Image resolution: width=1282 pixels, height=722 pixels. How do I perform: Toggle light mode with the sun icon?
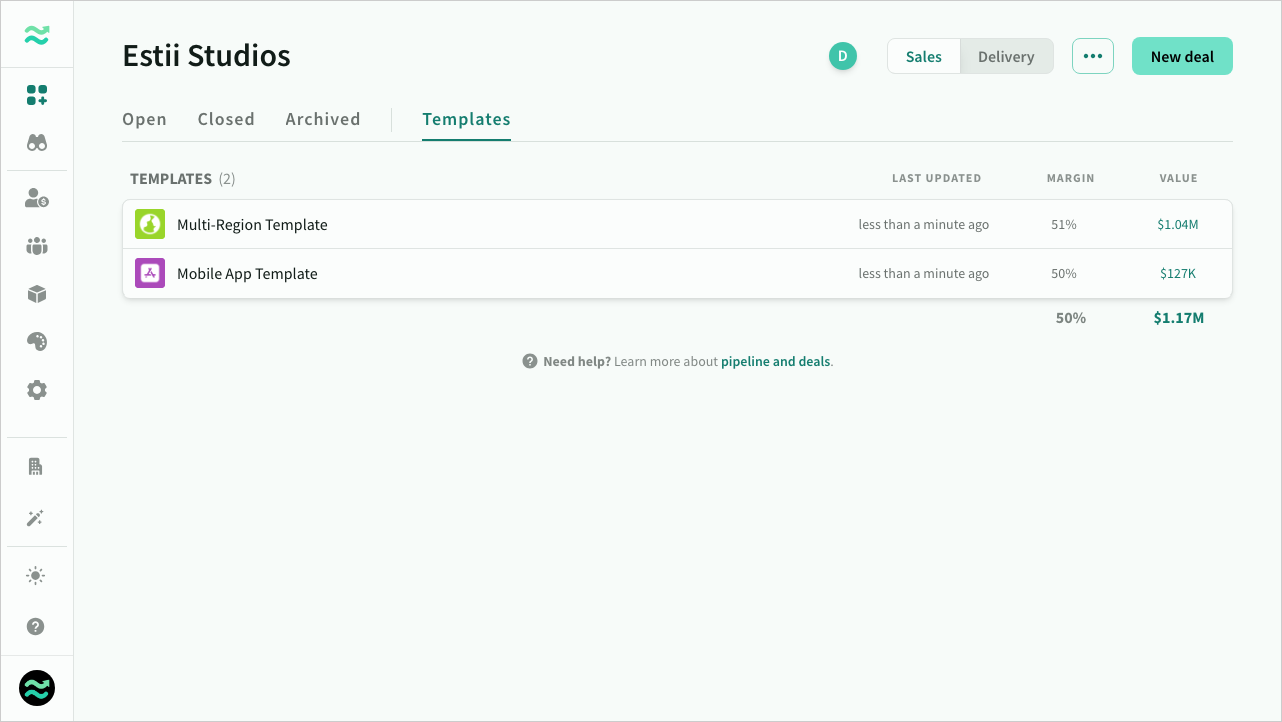[37, 575]
